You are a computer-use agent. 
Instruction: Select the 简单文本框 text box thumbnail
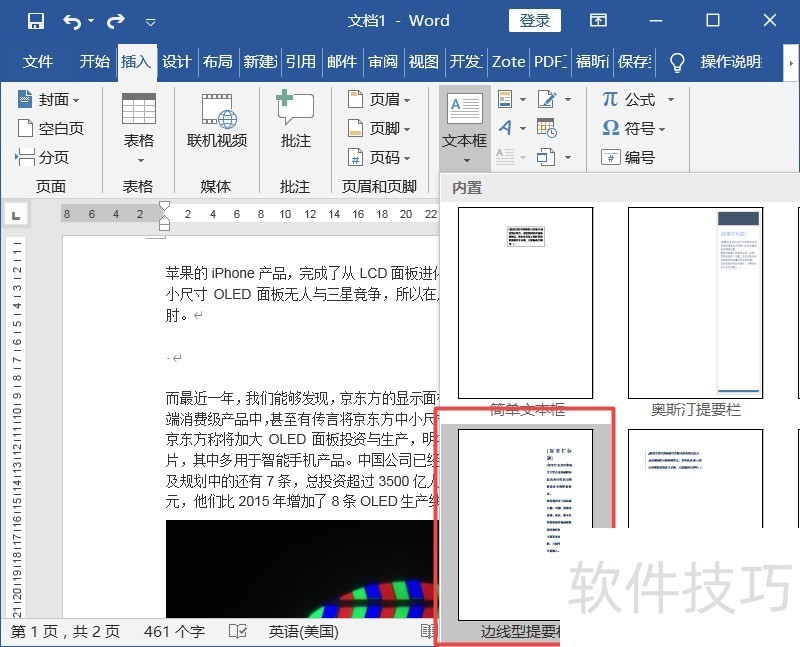pos(525,303)
